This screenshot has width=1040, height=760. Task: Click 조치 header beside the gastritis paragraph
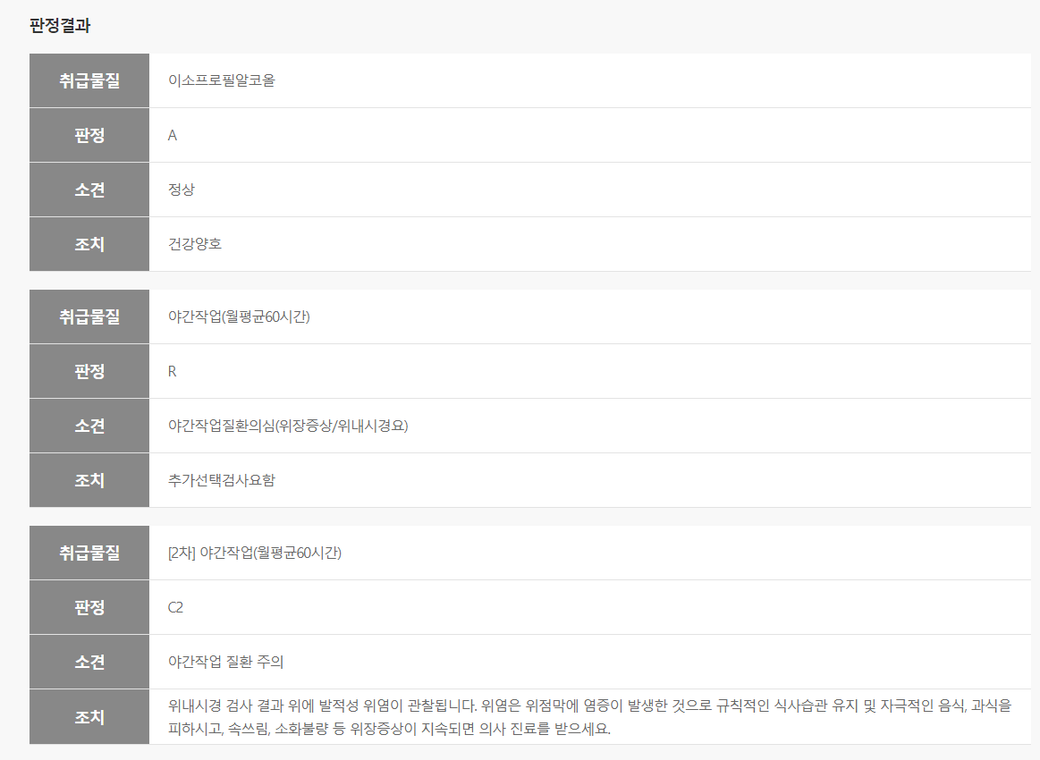point(89,717)
